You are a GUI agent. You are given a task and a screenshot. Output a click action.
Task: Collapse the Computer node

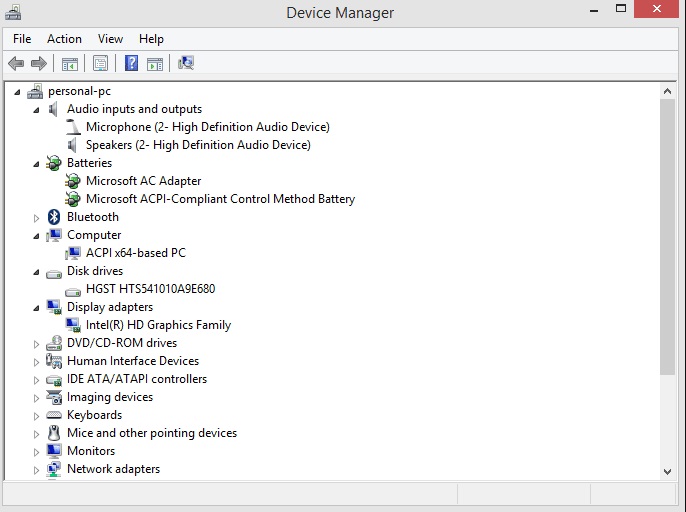click(x=36, y=236)
